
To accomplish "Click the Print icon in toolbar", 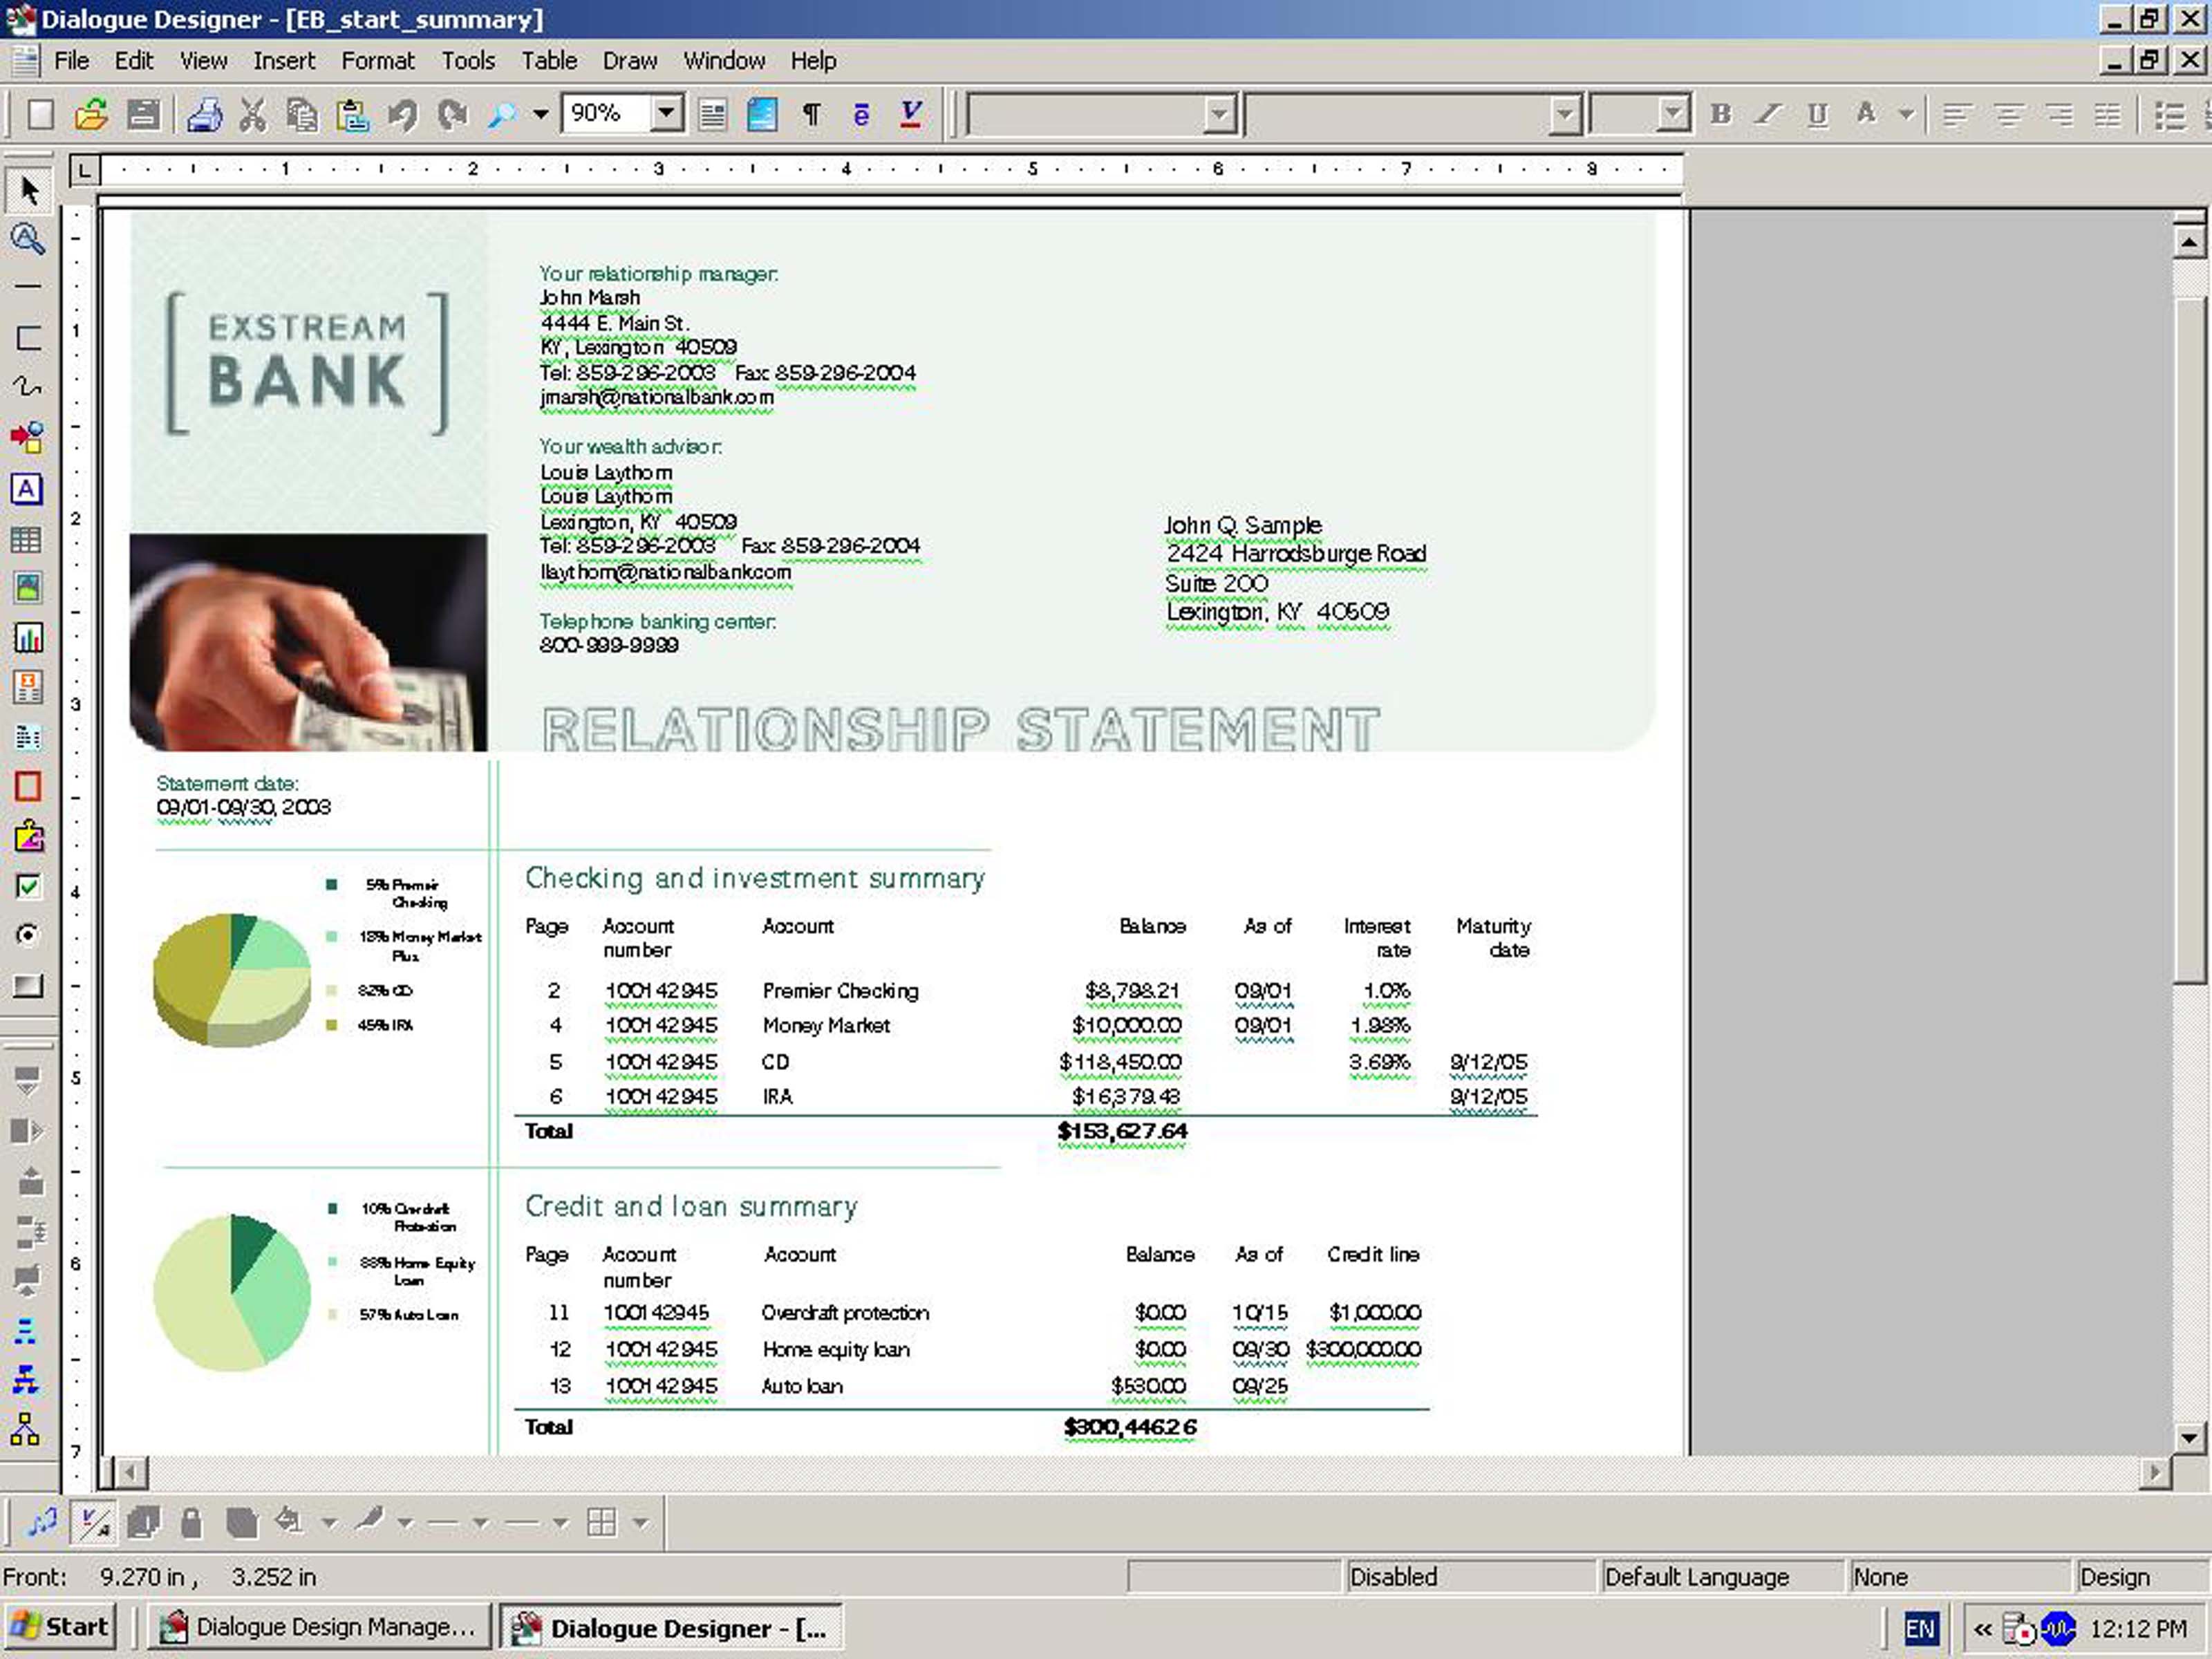I will (204, 115).
